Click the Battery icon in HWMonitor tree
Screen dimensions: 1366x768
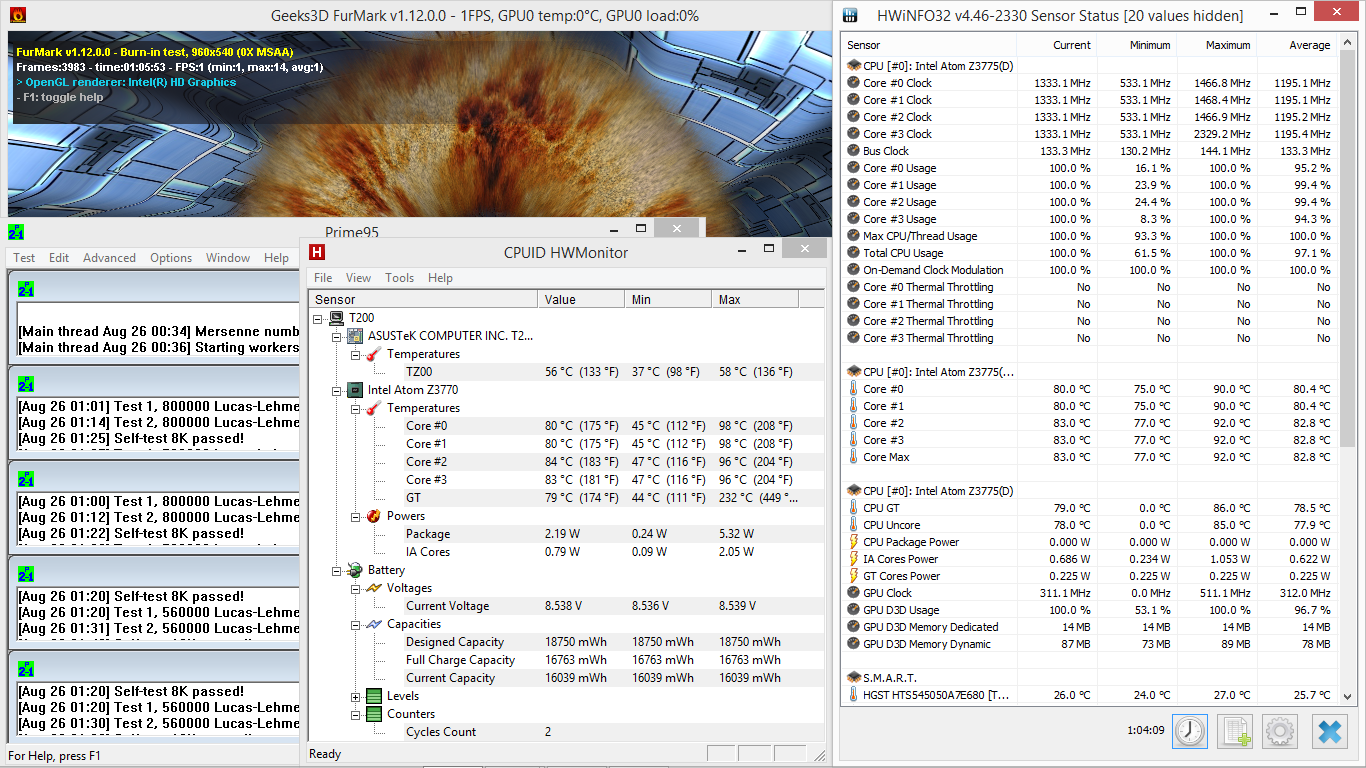coord(355,570)
